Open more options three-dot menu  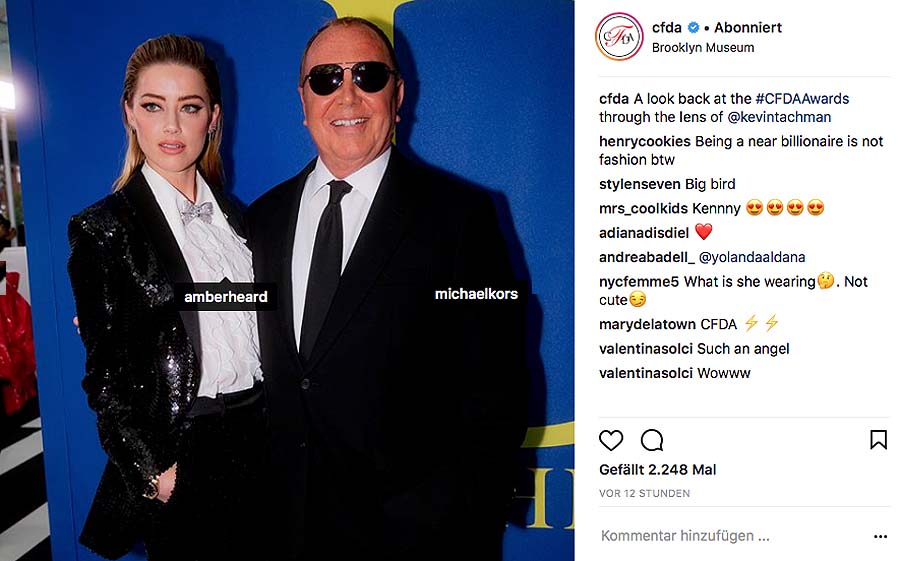coord(880,536)
